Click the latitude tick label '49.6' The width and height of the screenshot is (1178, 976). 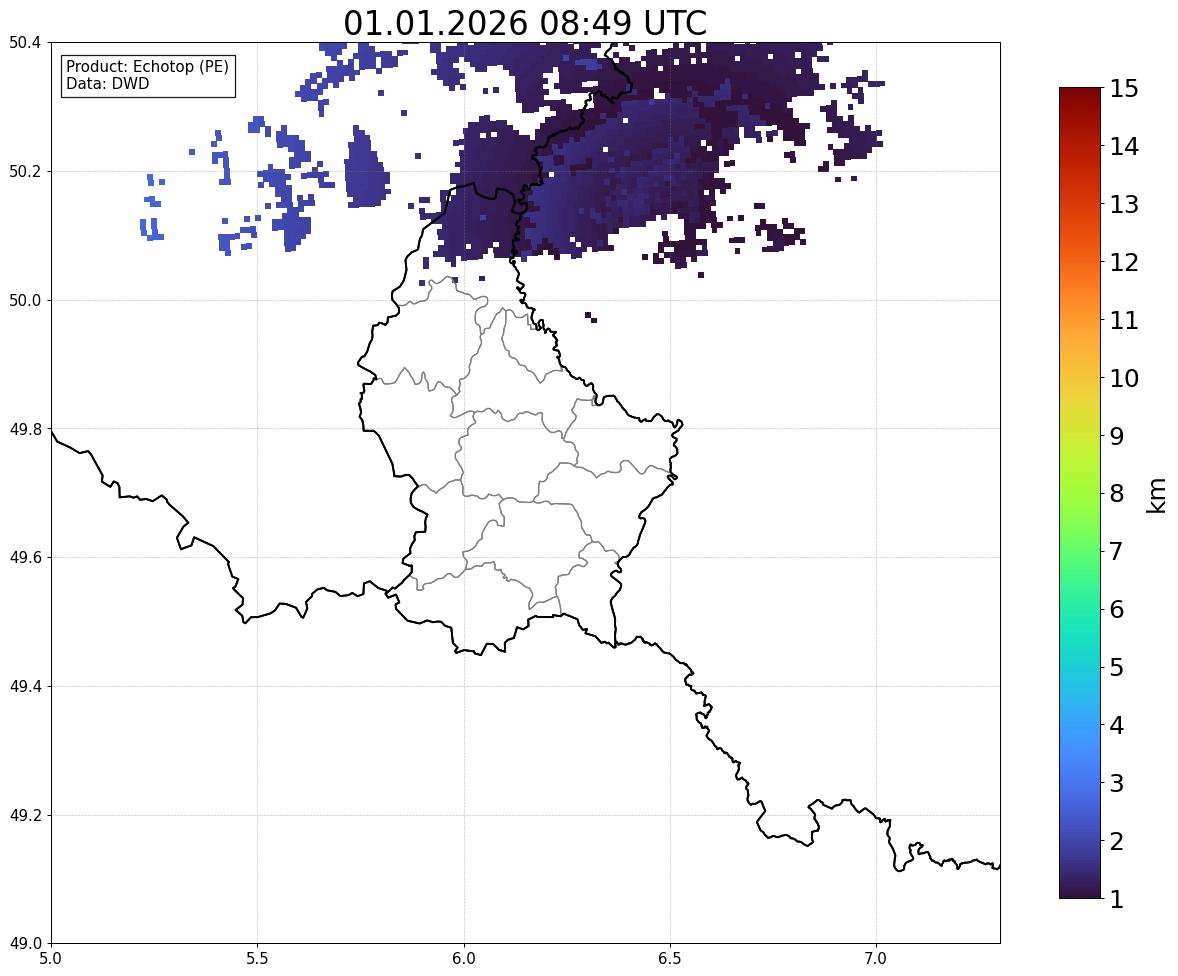tap(25, 557)
